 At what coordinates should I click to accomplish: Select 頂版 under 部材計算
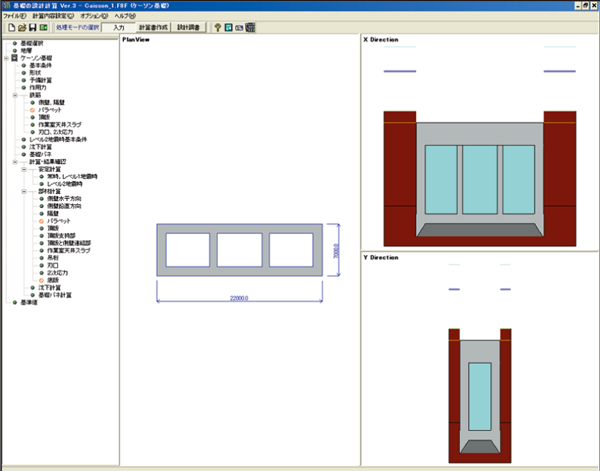click(x=53, y=228)
